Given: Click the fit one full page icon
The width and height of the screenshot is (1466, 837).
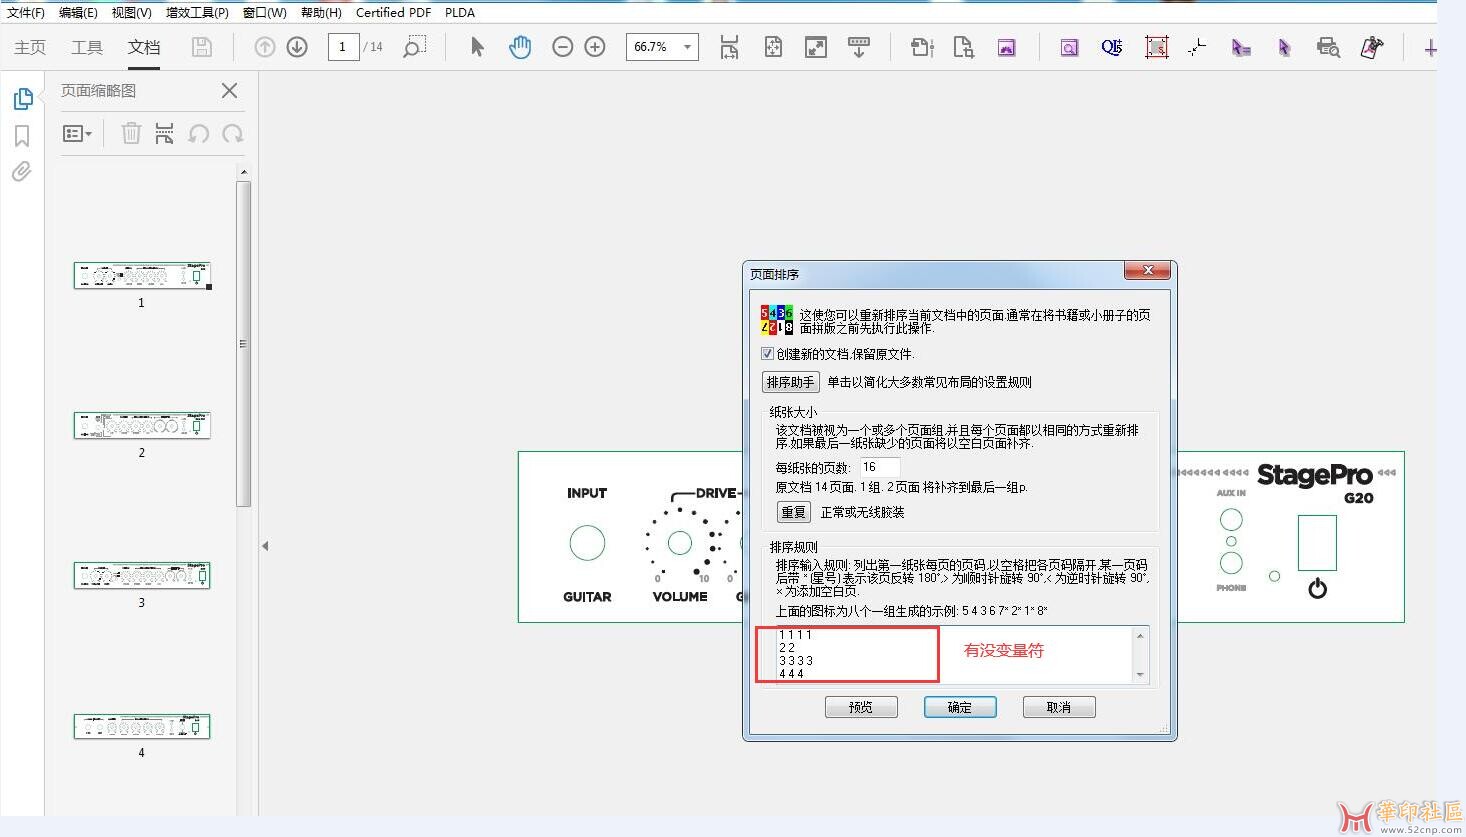Looking at the screenshot, I should click(773, 47).
